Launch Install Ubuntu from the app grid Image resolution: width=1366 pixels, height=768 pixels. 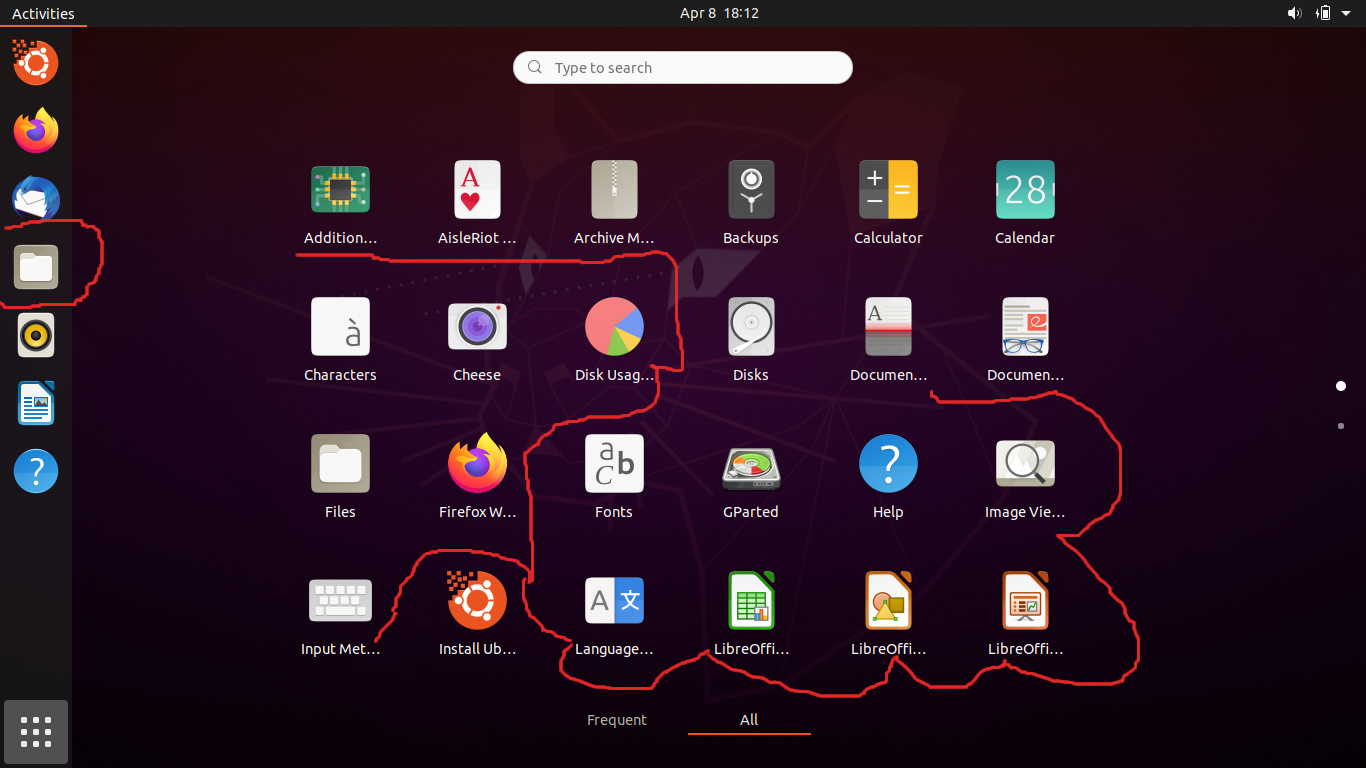point(477,601)
